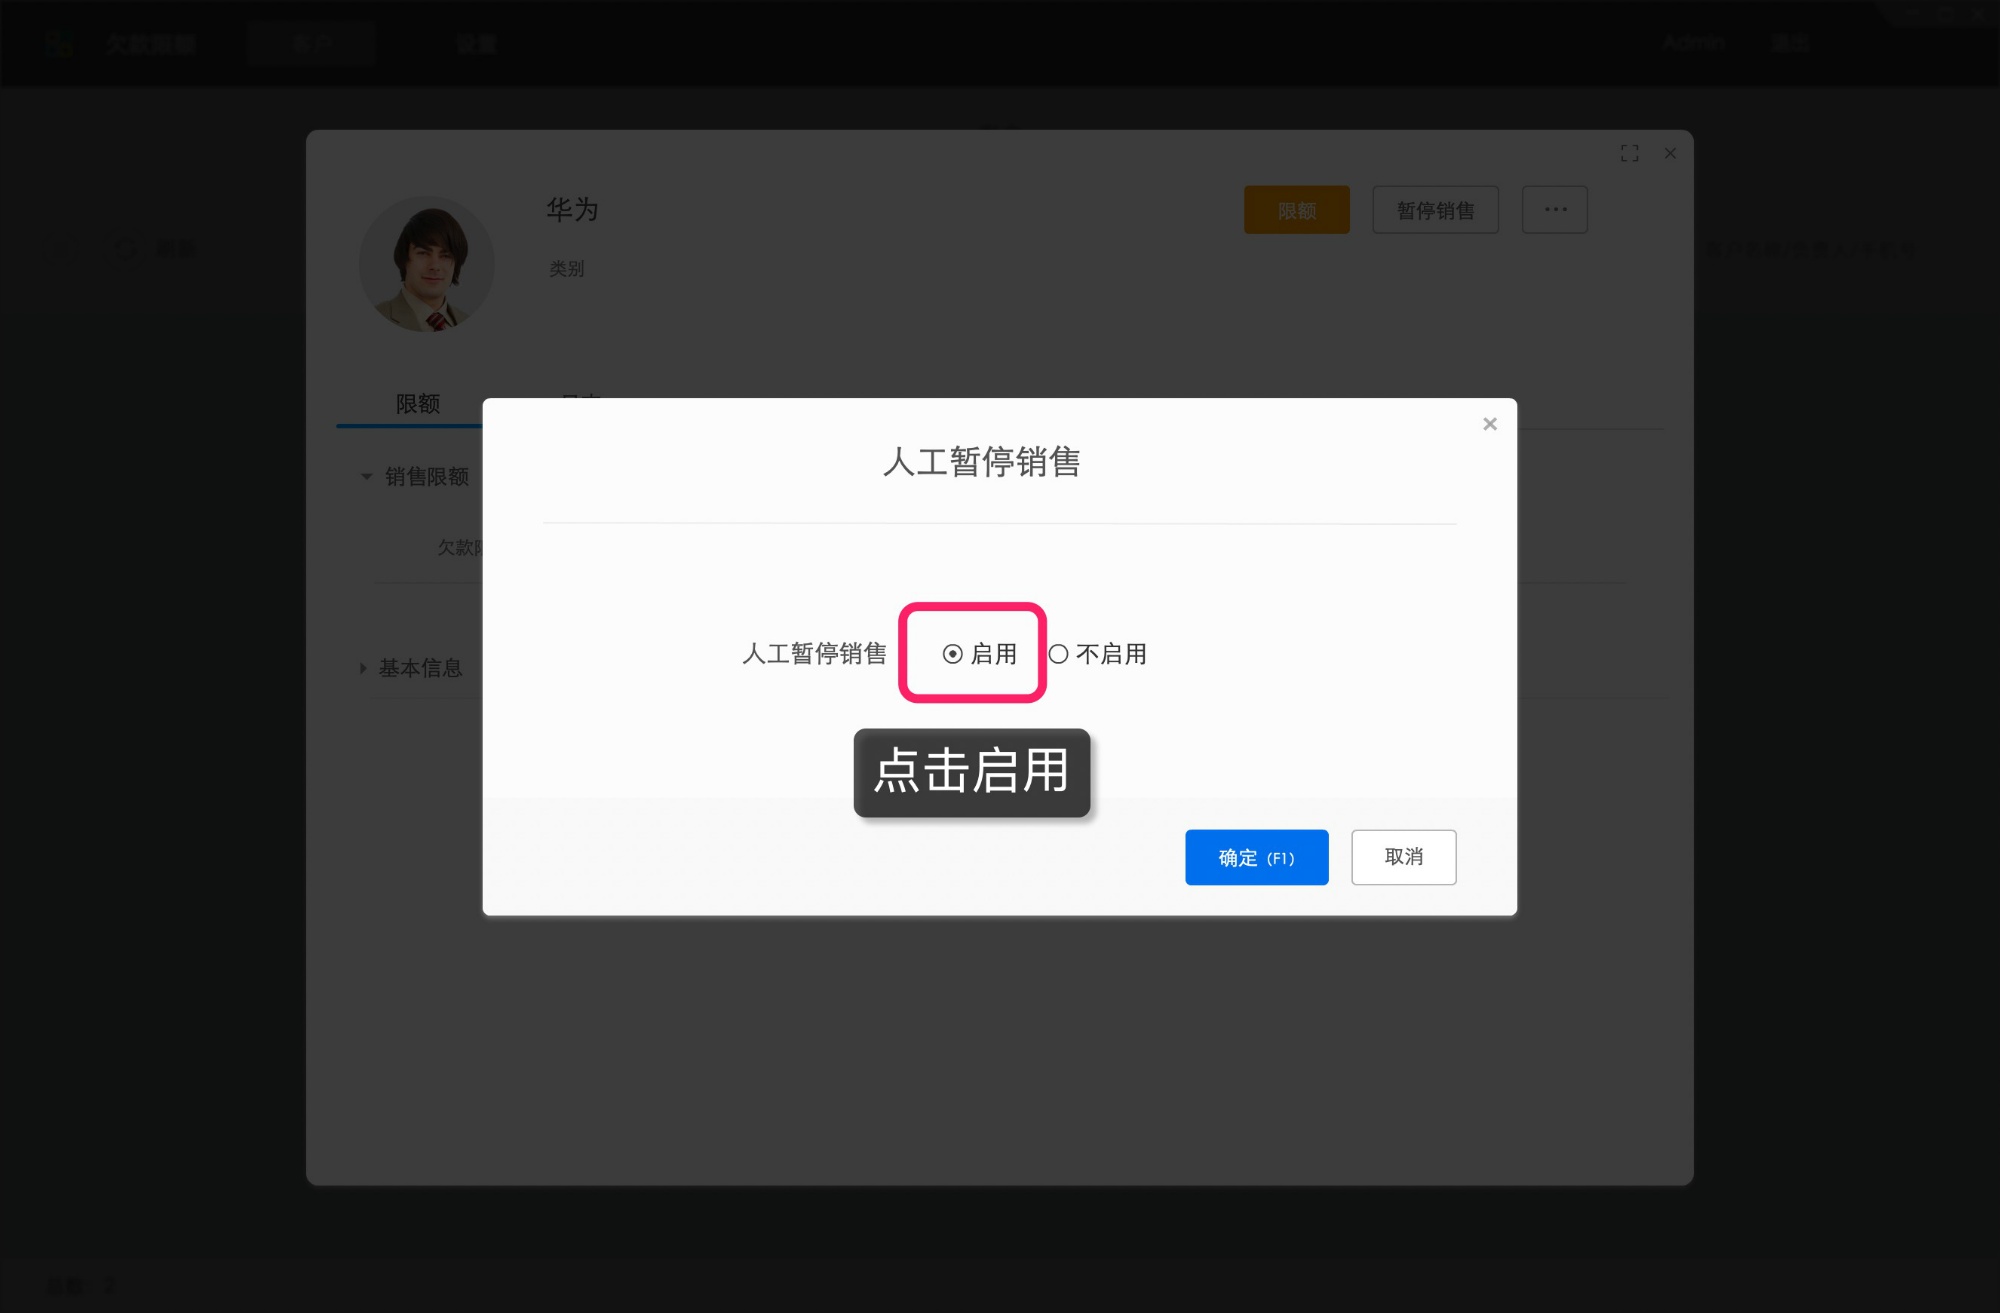Click the 欠款限额 title in top bar

[152, 43]
